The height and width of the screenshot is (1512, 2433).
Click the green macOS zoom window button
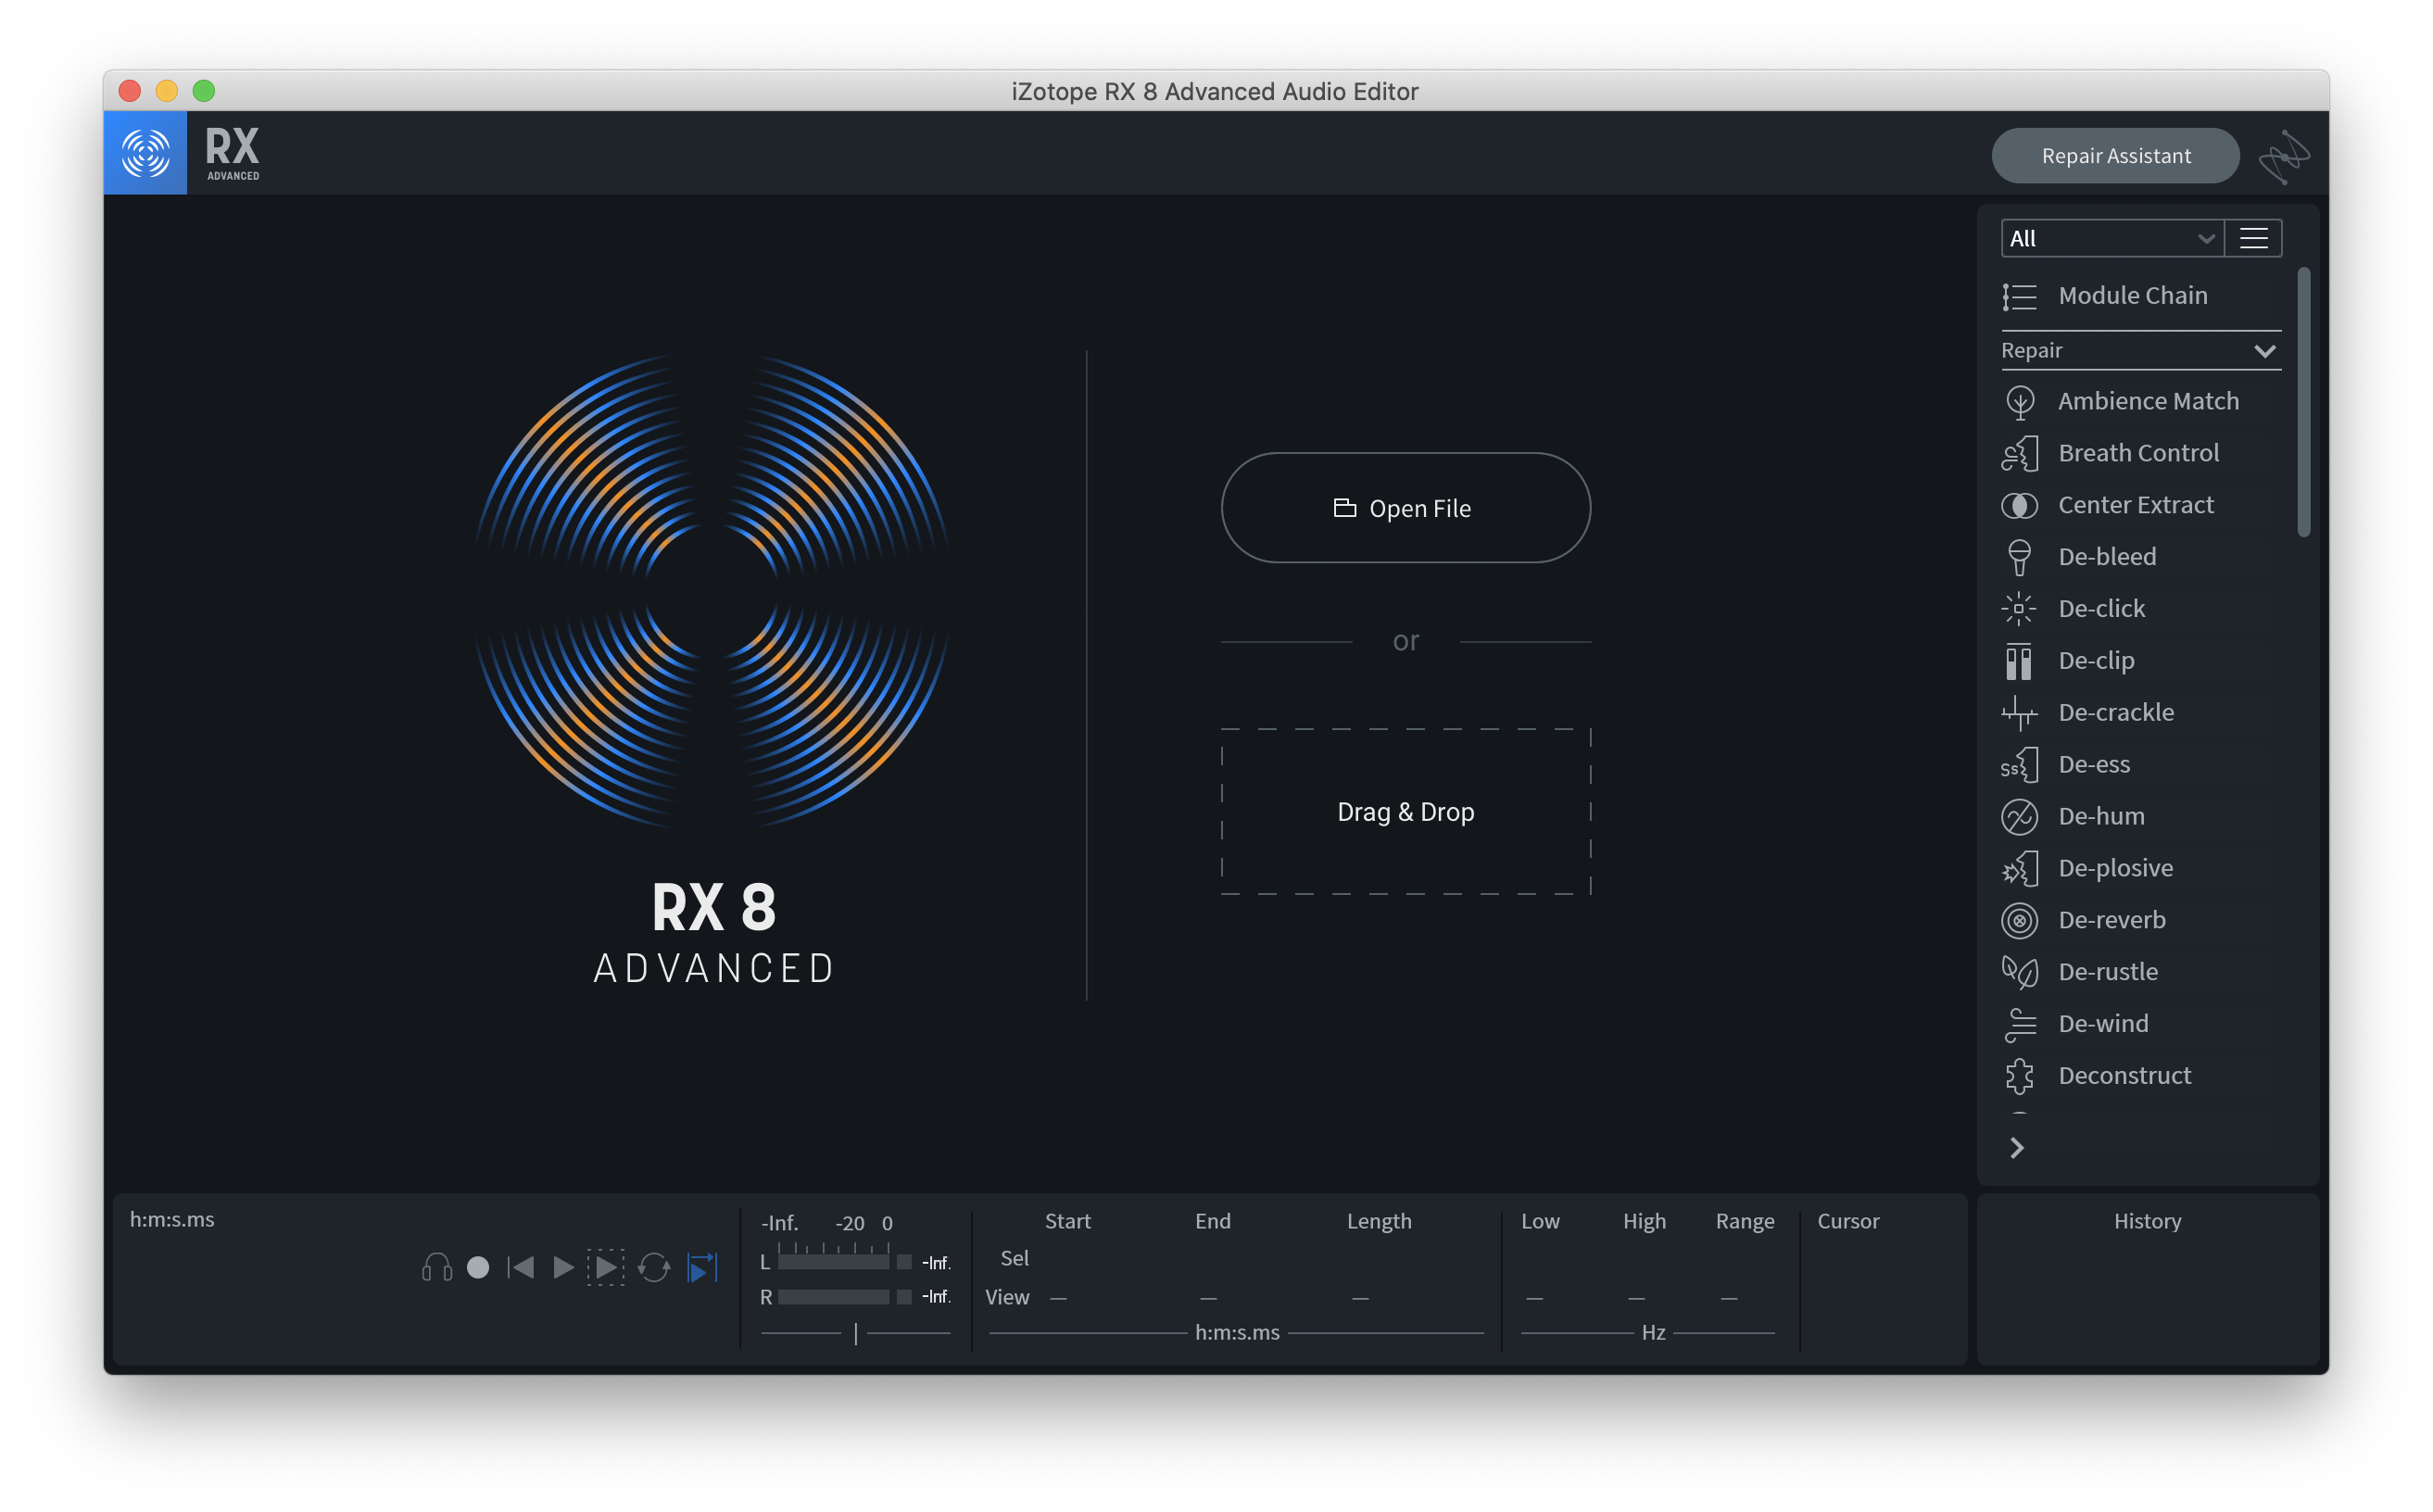[204, 92]
